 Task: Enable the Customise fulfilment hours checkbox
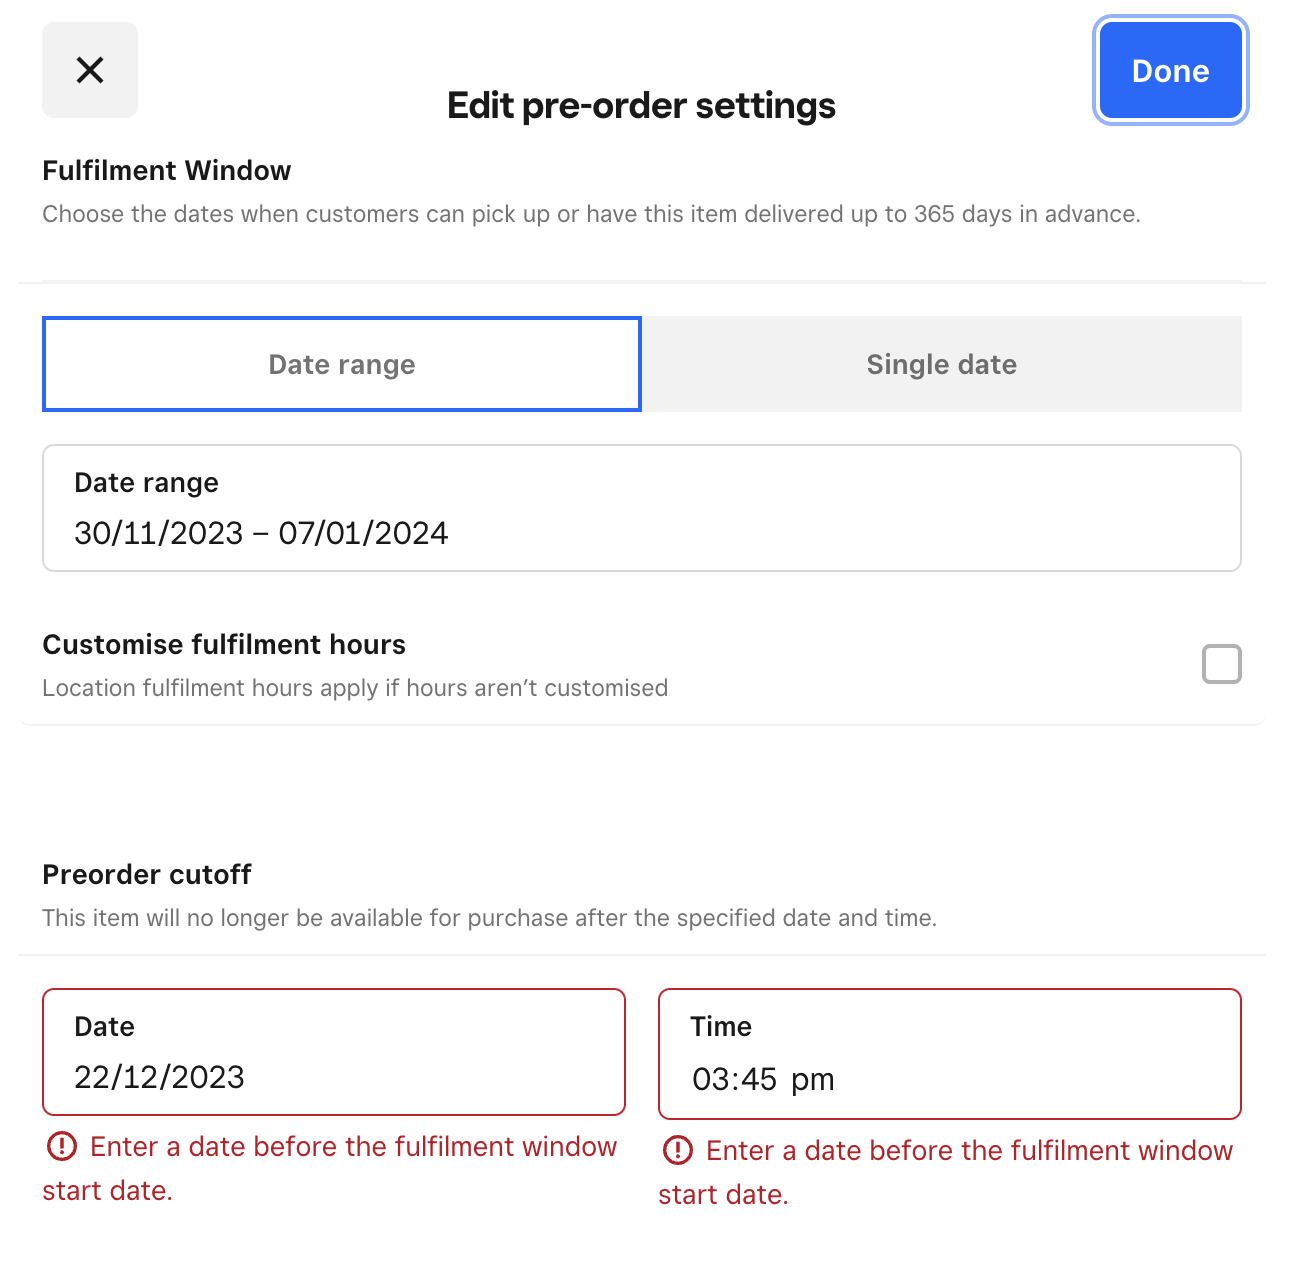(1221, 664)
